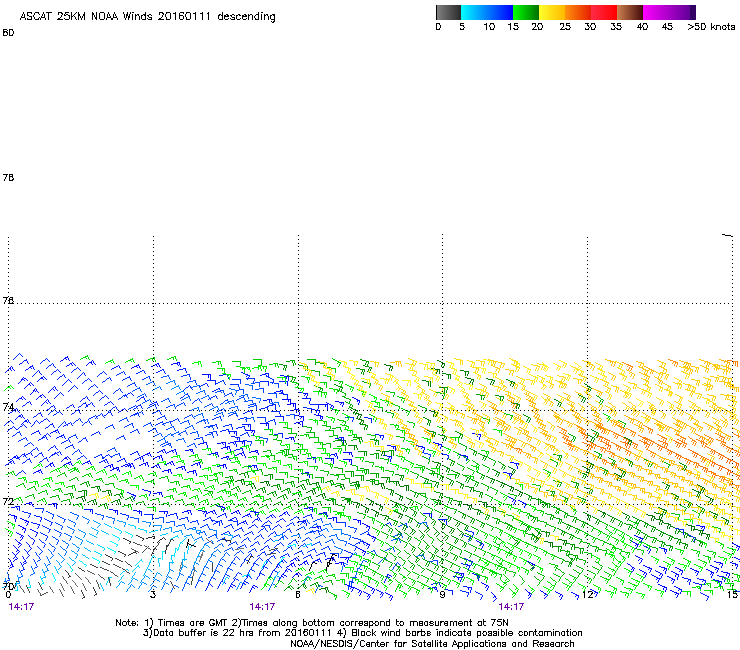740x650 pixels.
Task: Click the longitude '12' axis label
Action: pos(588,595)
